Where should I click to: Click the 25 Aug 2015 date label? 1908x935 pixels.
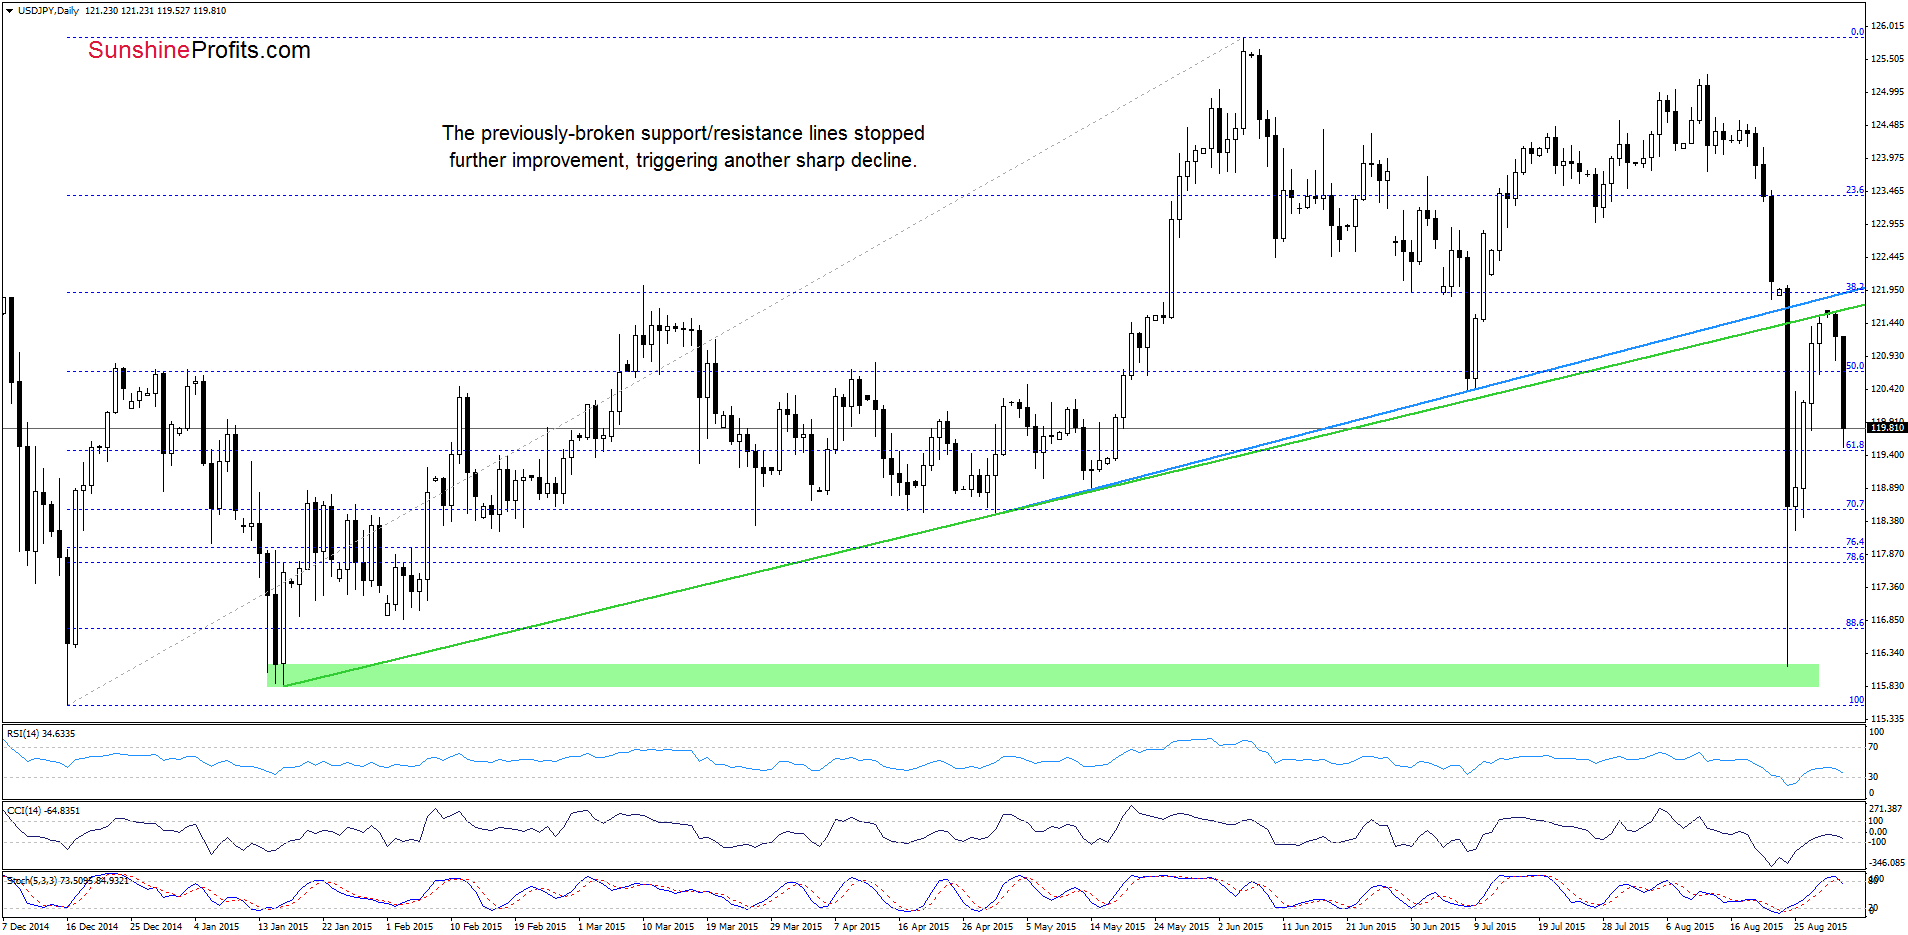[1820, 926]
